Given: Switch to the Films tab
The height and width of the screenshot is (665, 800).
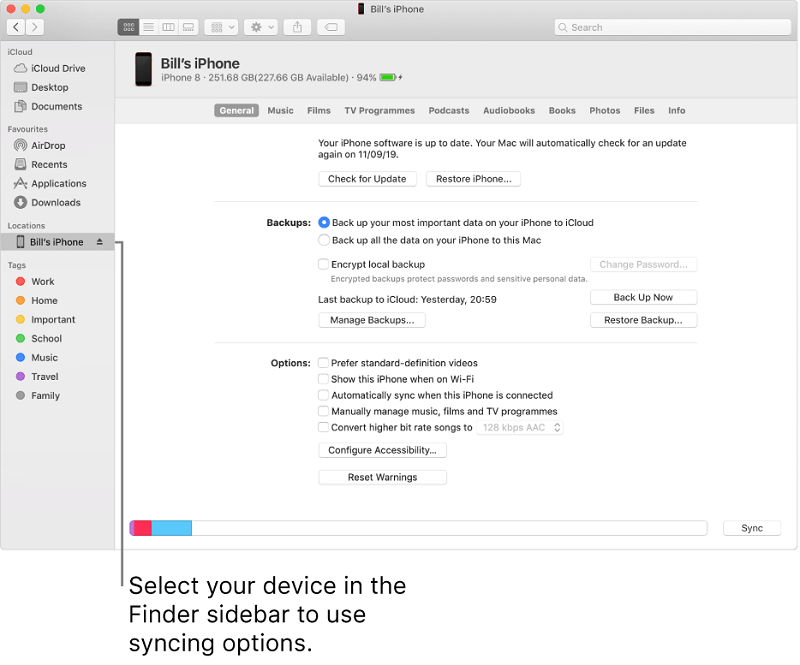Looking at the screenshot, I should [x=319, y=110].
